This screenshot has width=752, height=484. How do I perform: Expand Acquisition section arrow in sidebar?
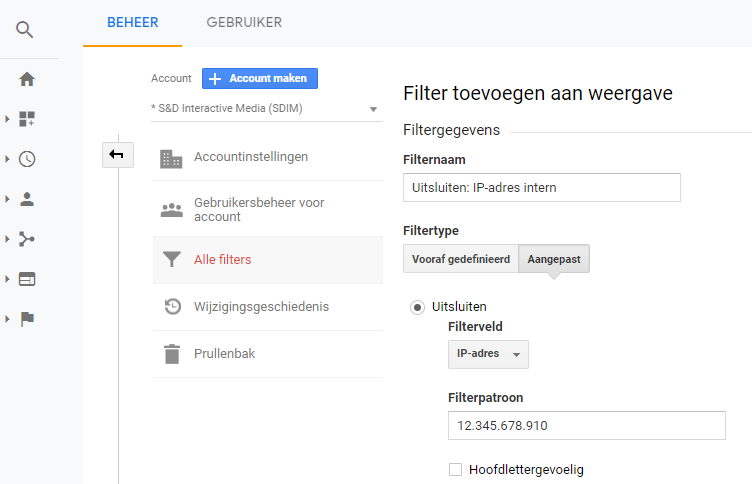[7, 239]
